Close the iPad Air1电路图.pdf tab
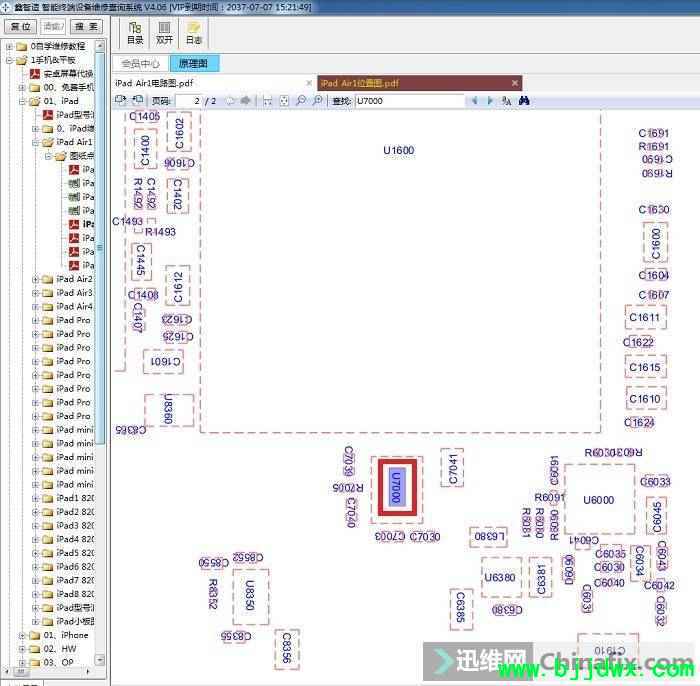The image size is (700, 686). point(308,83)
